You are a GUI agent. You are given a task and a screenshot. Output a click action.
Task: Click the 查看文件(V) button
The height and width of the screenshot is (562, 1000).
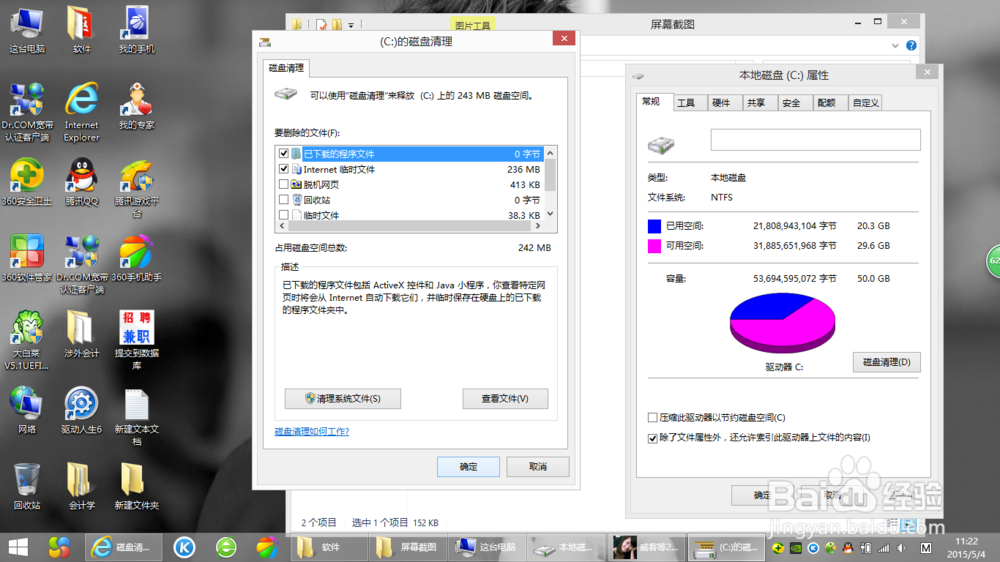tap(504, 399)
